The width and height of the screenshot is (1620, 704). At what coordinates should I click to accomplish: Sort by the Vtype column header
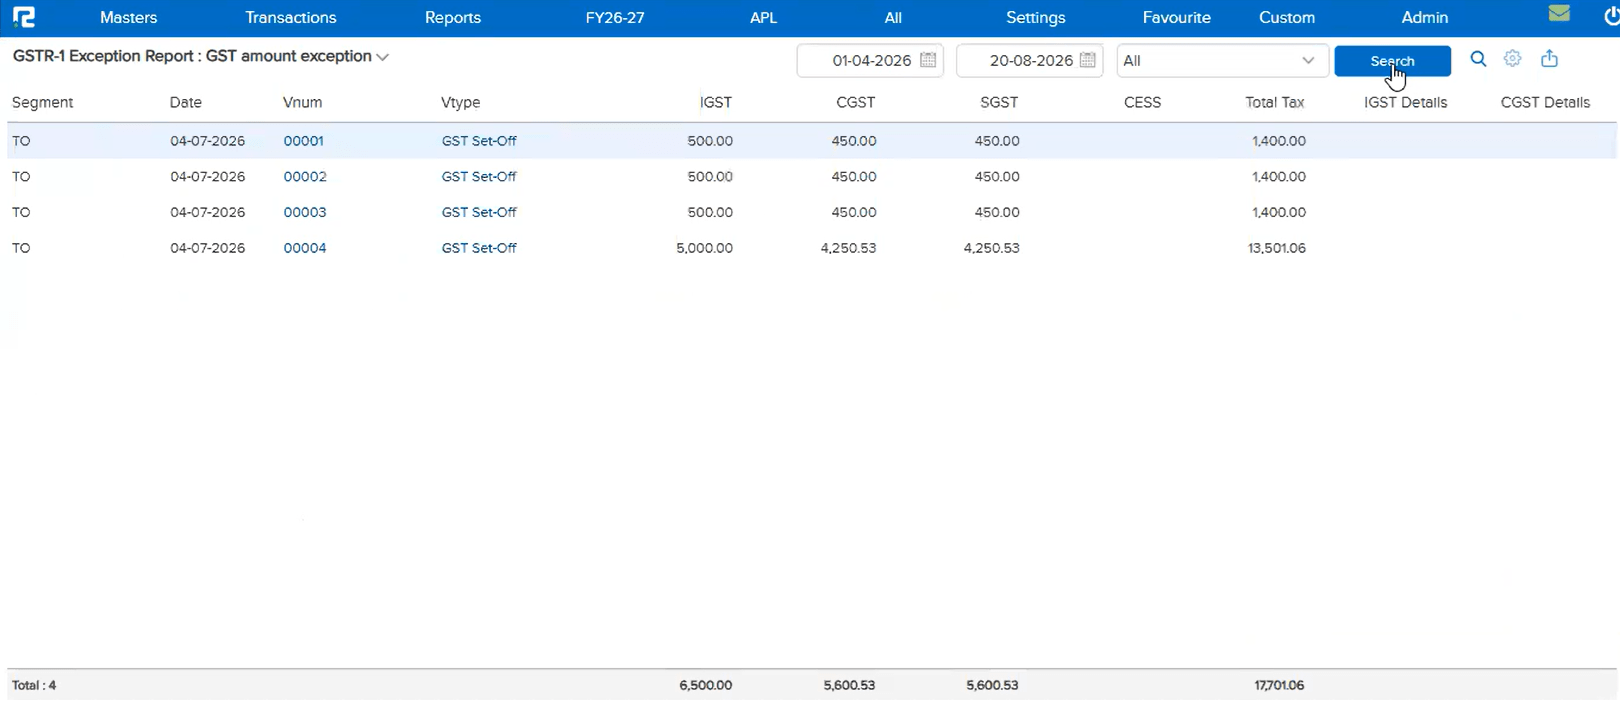point(461,103)
